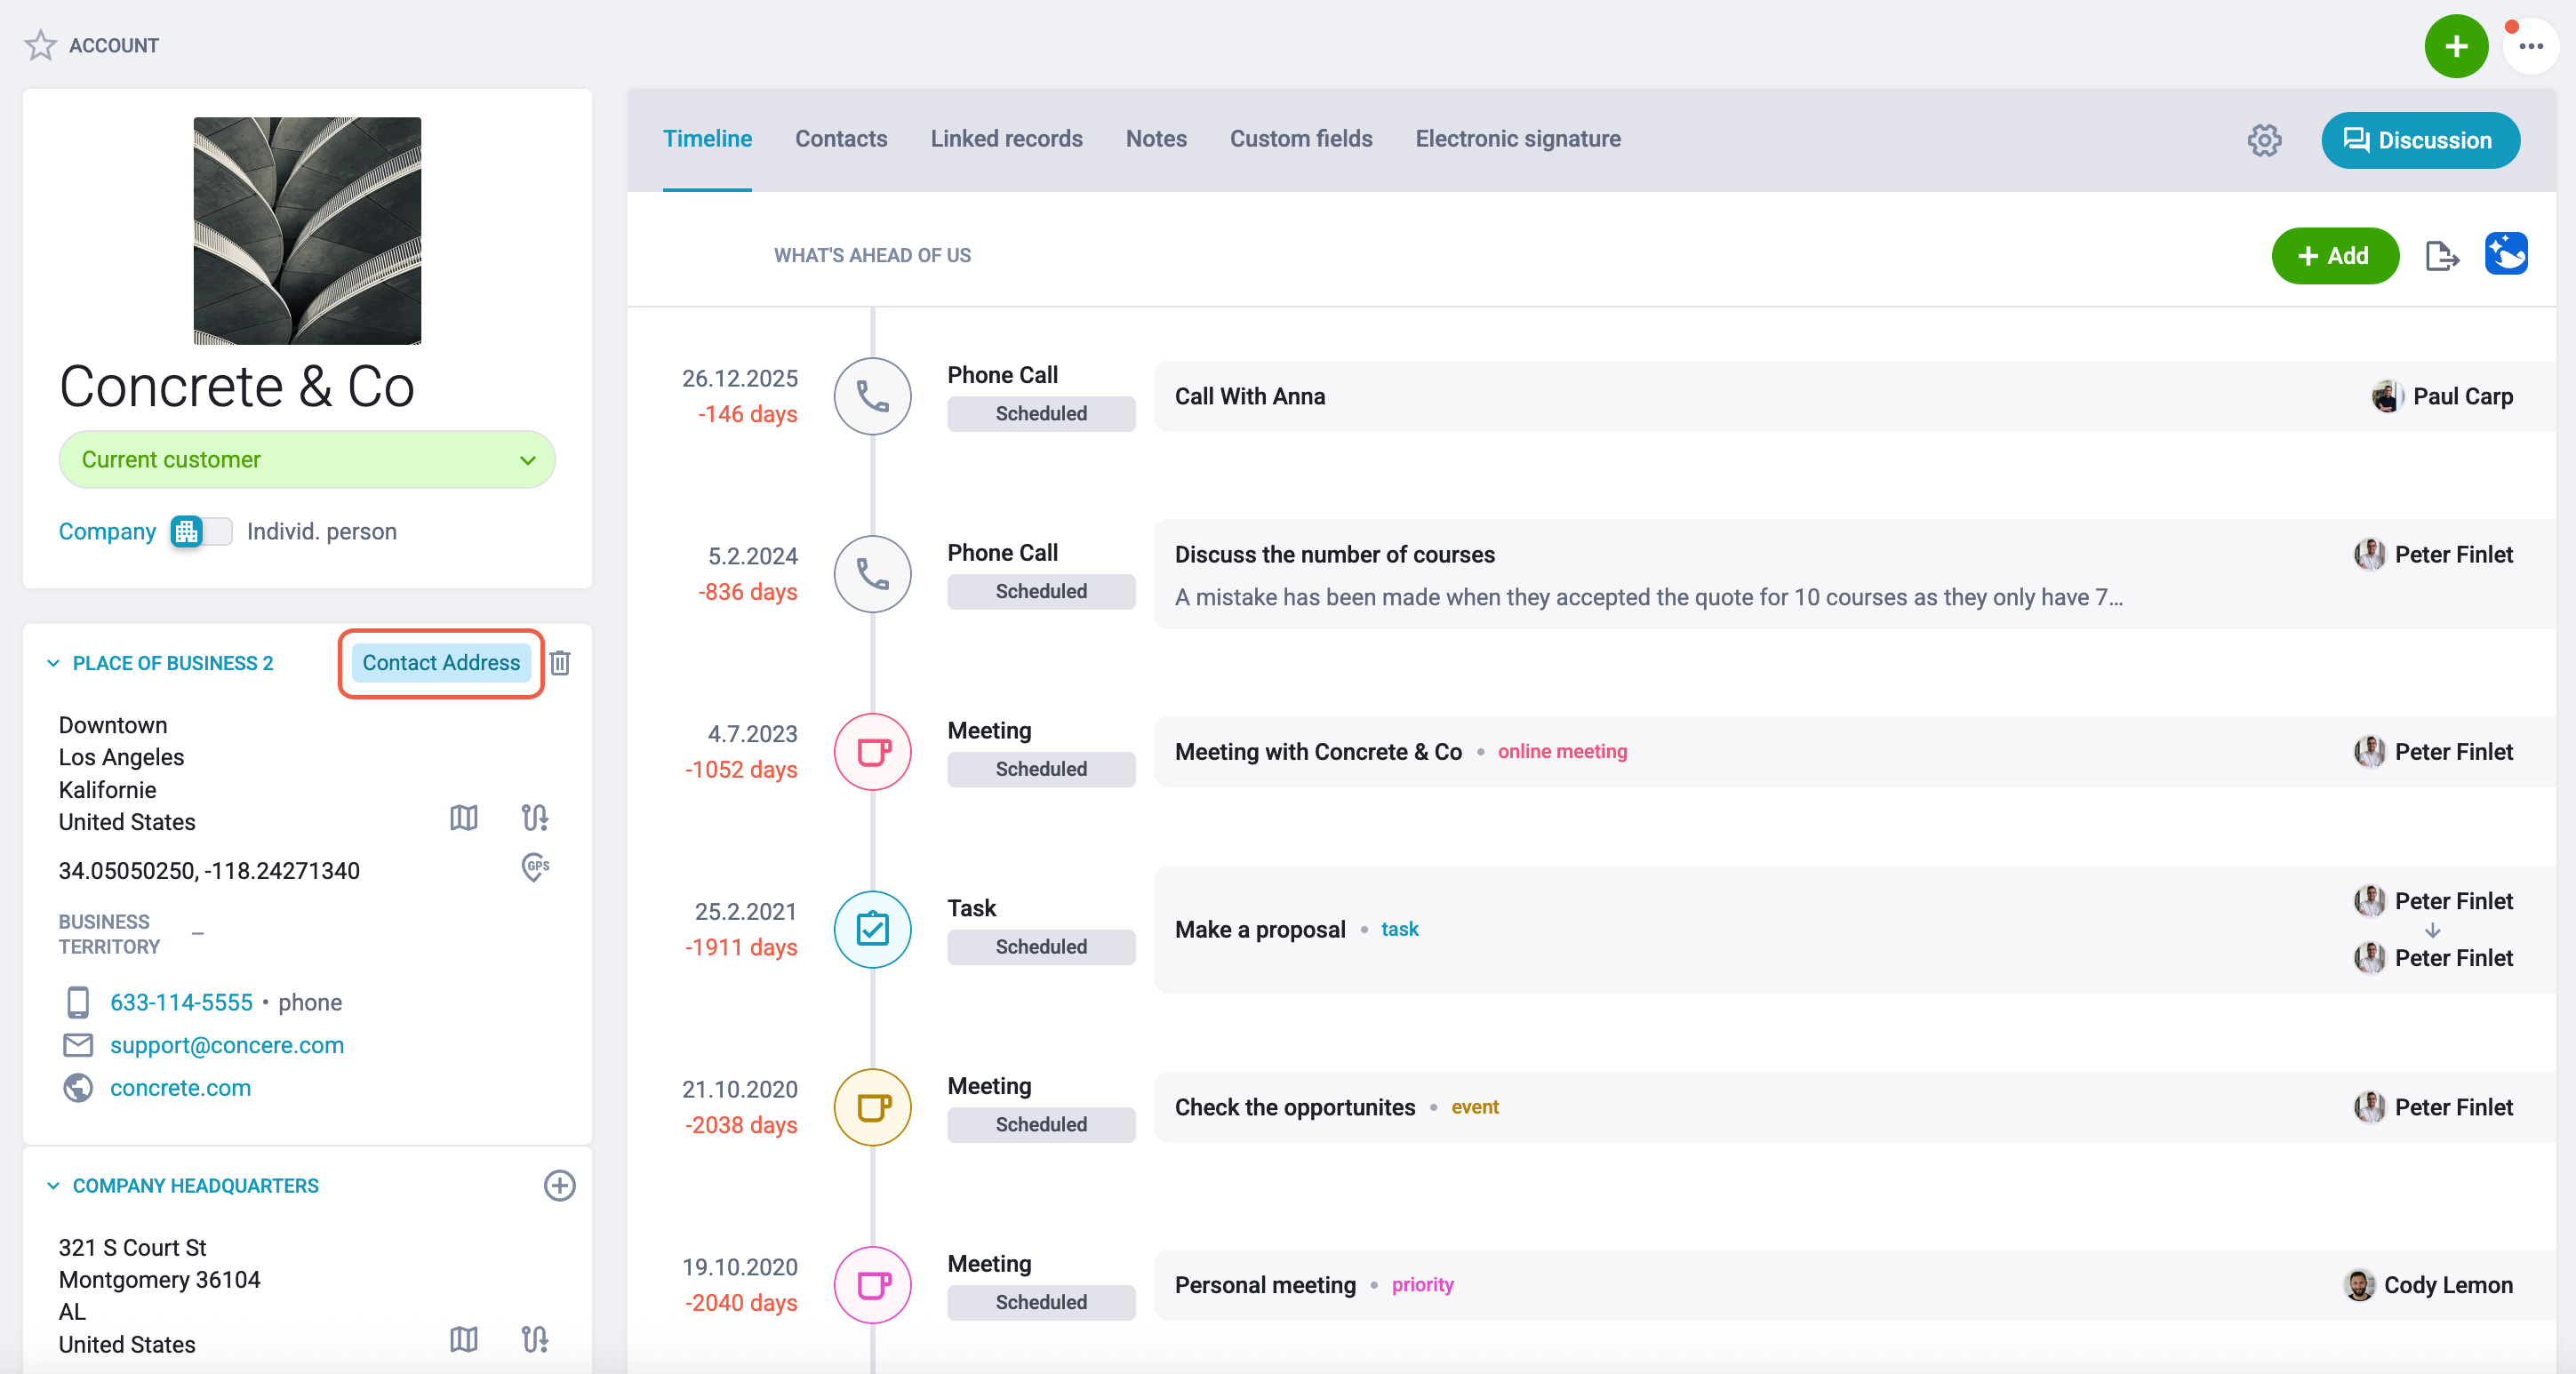2576x1374 pixels.
Task: Delete Place of Business 2 with trash icon
Action: point(560,663)
